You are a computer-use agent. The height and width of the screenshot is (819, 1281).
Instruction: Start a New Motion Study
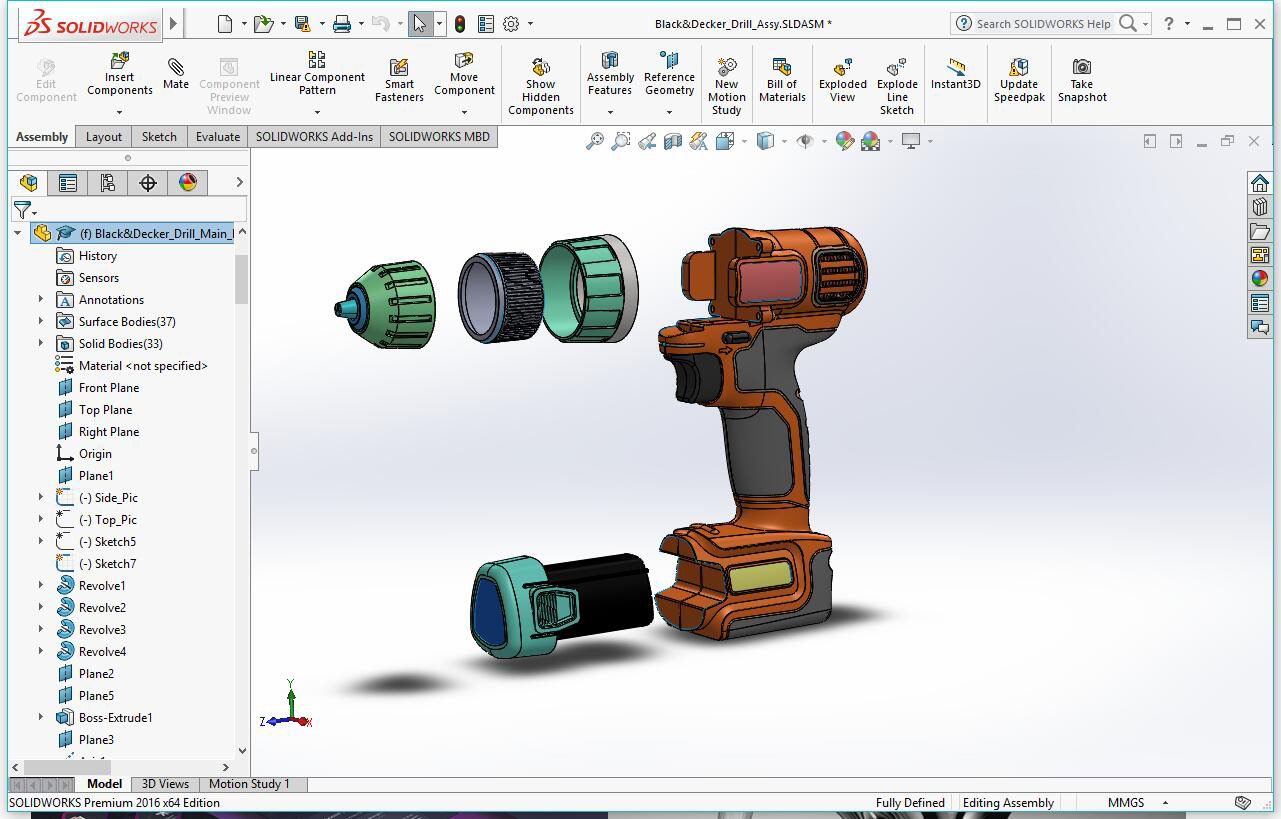727,86
